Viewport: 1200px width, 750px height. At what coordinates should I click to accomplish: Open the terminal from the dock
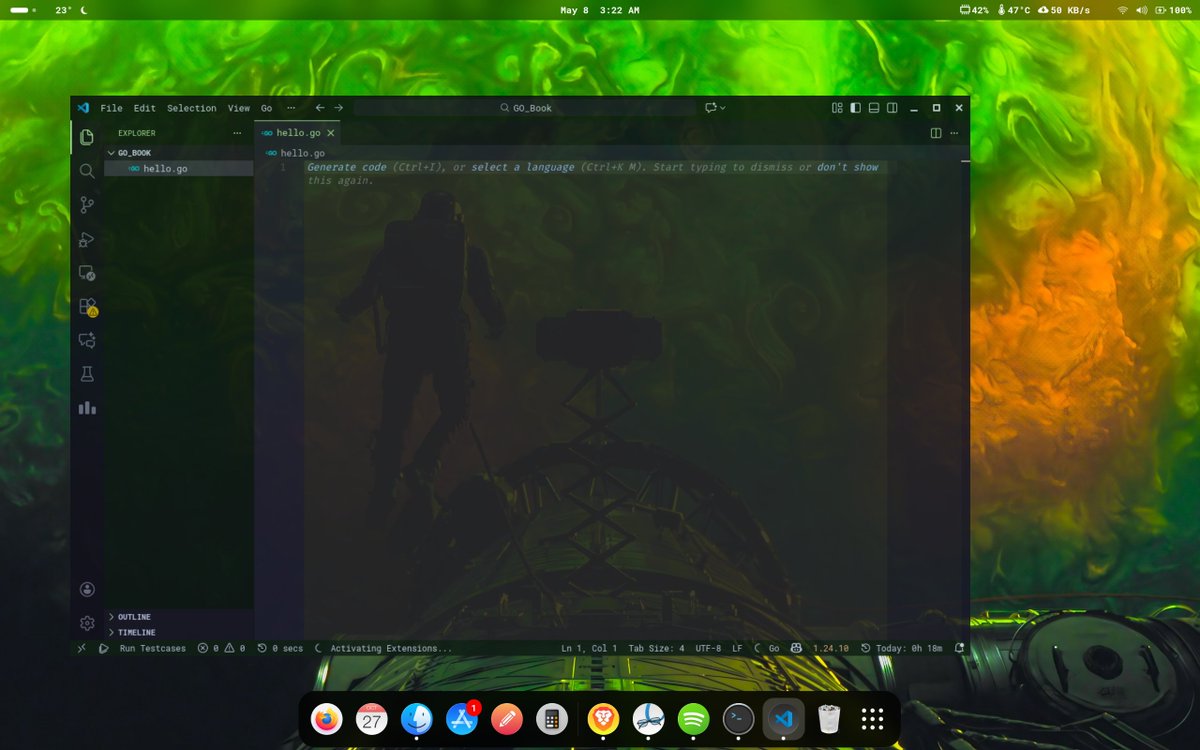coord(738,719)
